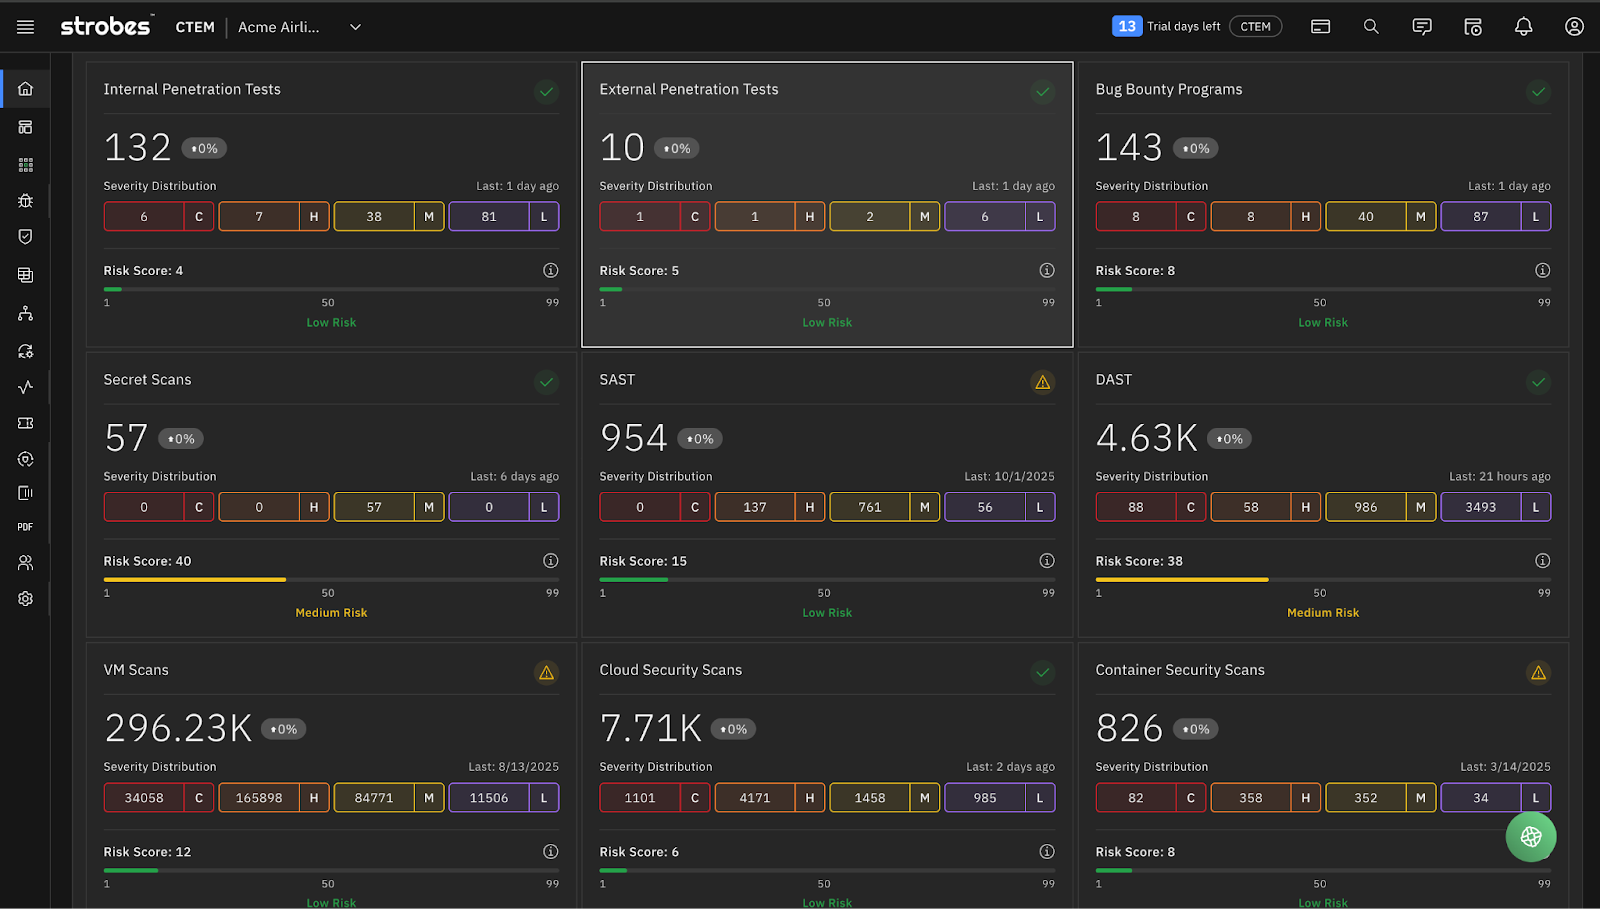Select the PDF reports icon in sidebar
The width and height of the screenshot is (1600, 909).
pos(25,527)
